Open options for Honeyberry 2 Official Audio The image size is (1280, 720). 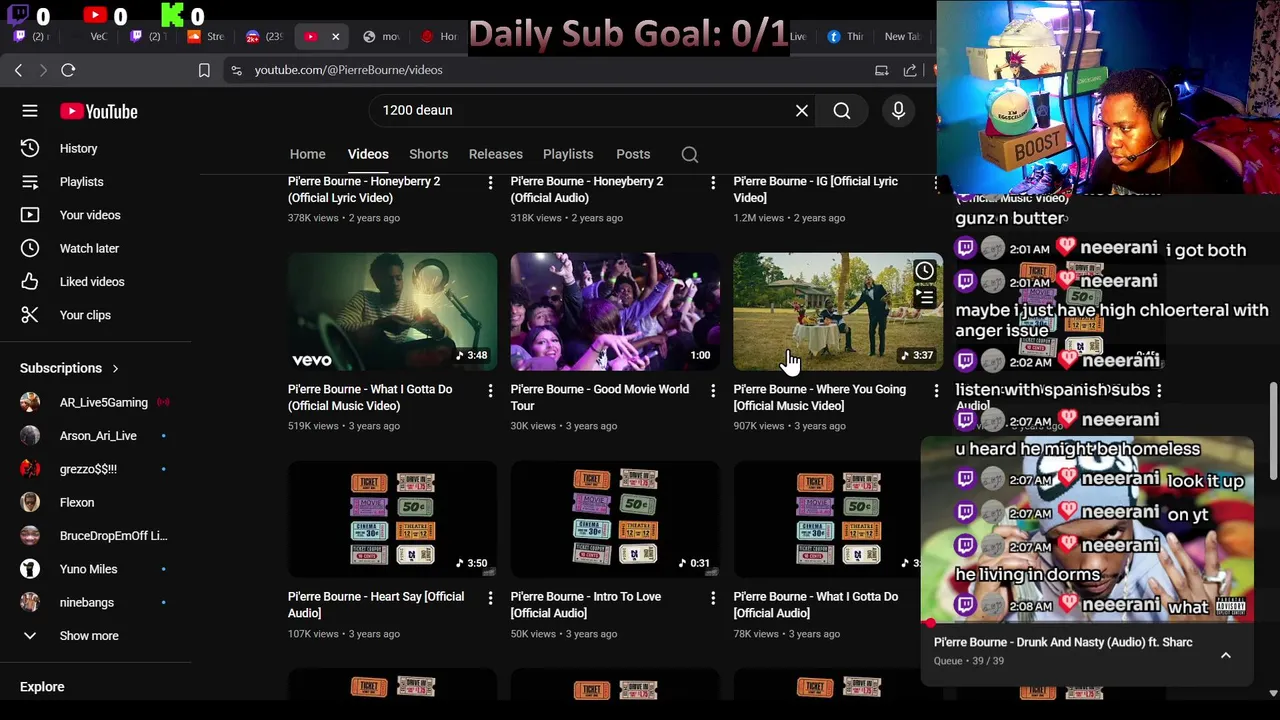coord(713,183)
